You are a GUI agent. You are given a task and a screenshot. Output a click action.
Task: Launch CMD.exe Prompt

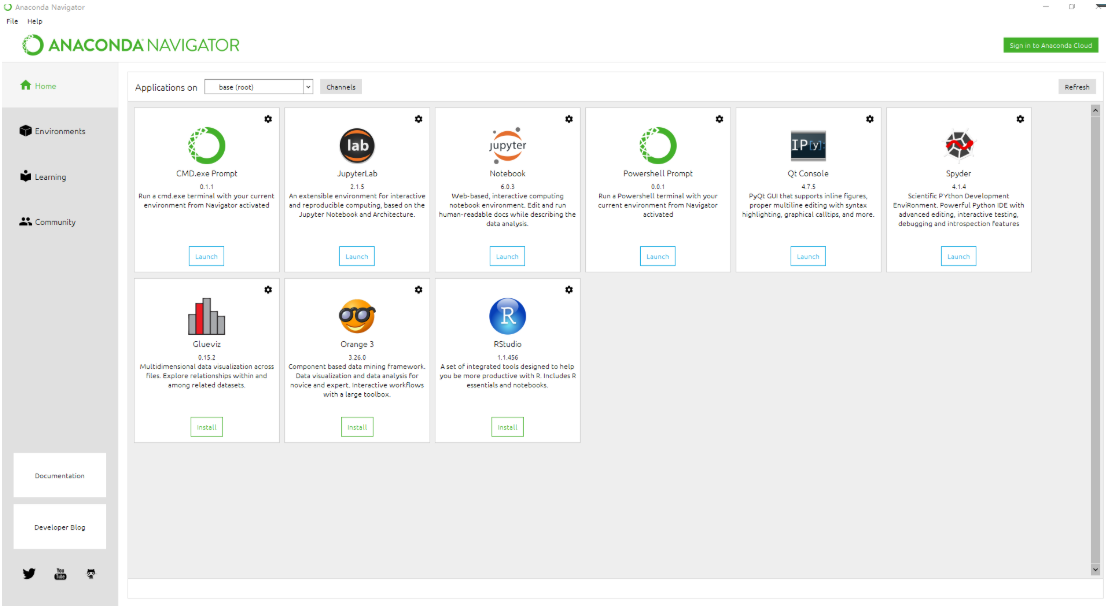point(207,256)
